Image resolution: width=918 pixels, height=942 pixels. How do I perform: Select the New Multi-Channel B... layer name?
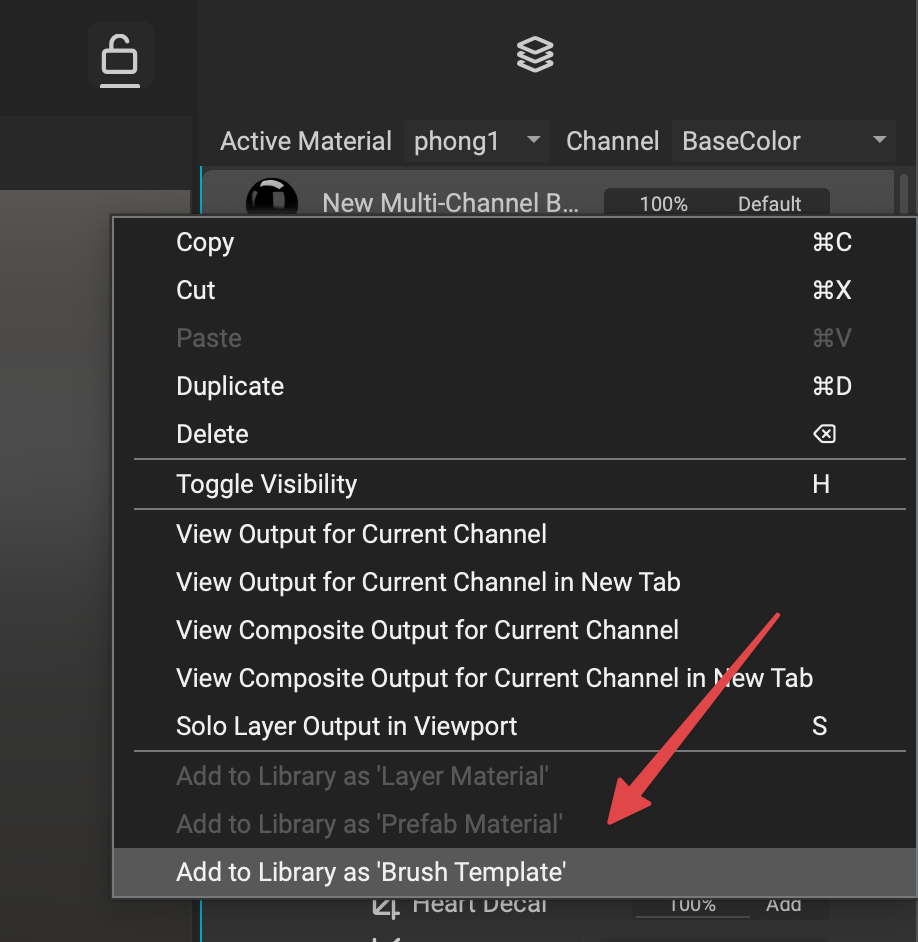(x=450, y=204)
